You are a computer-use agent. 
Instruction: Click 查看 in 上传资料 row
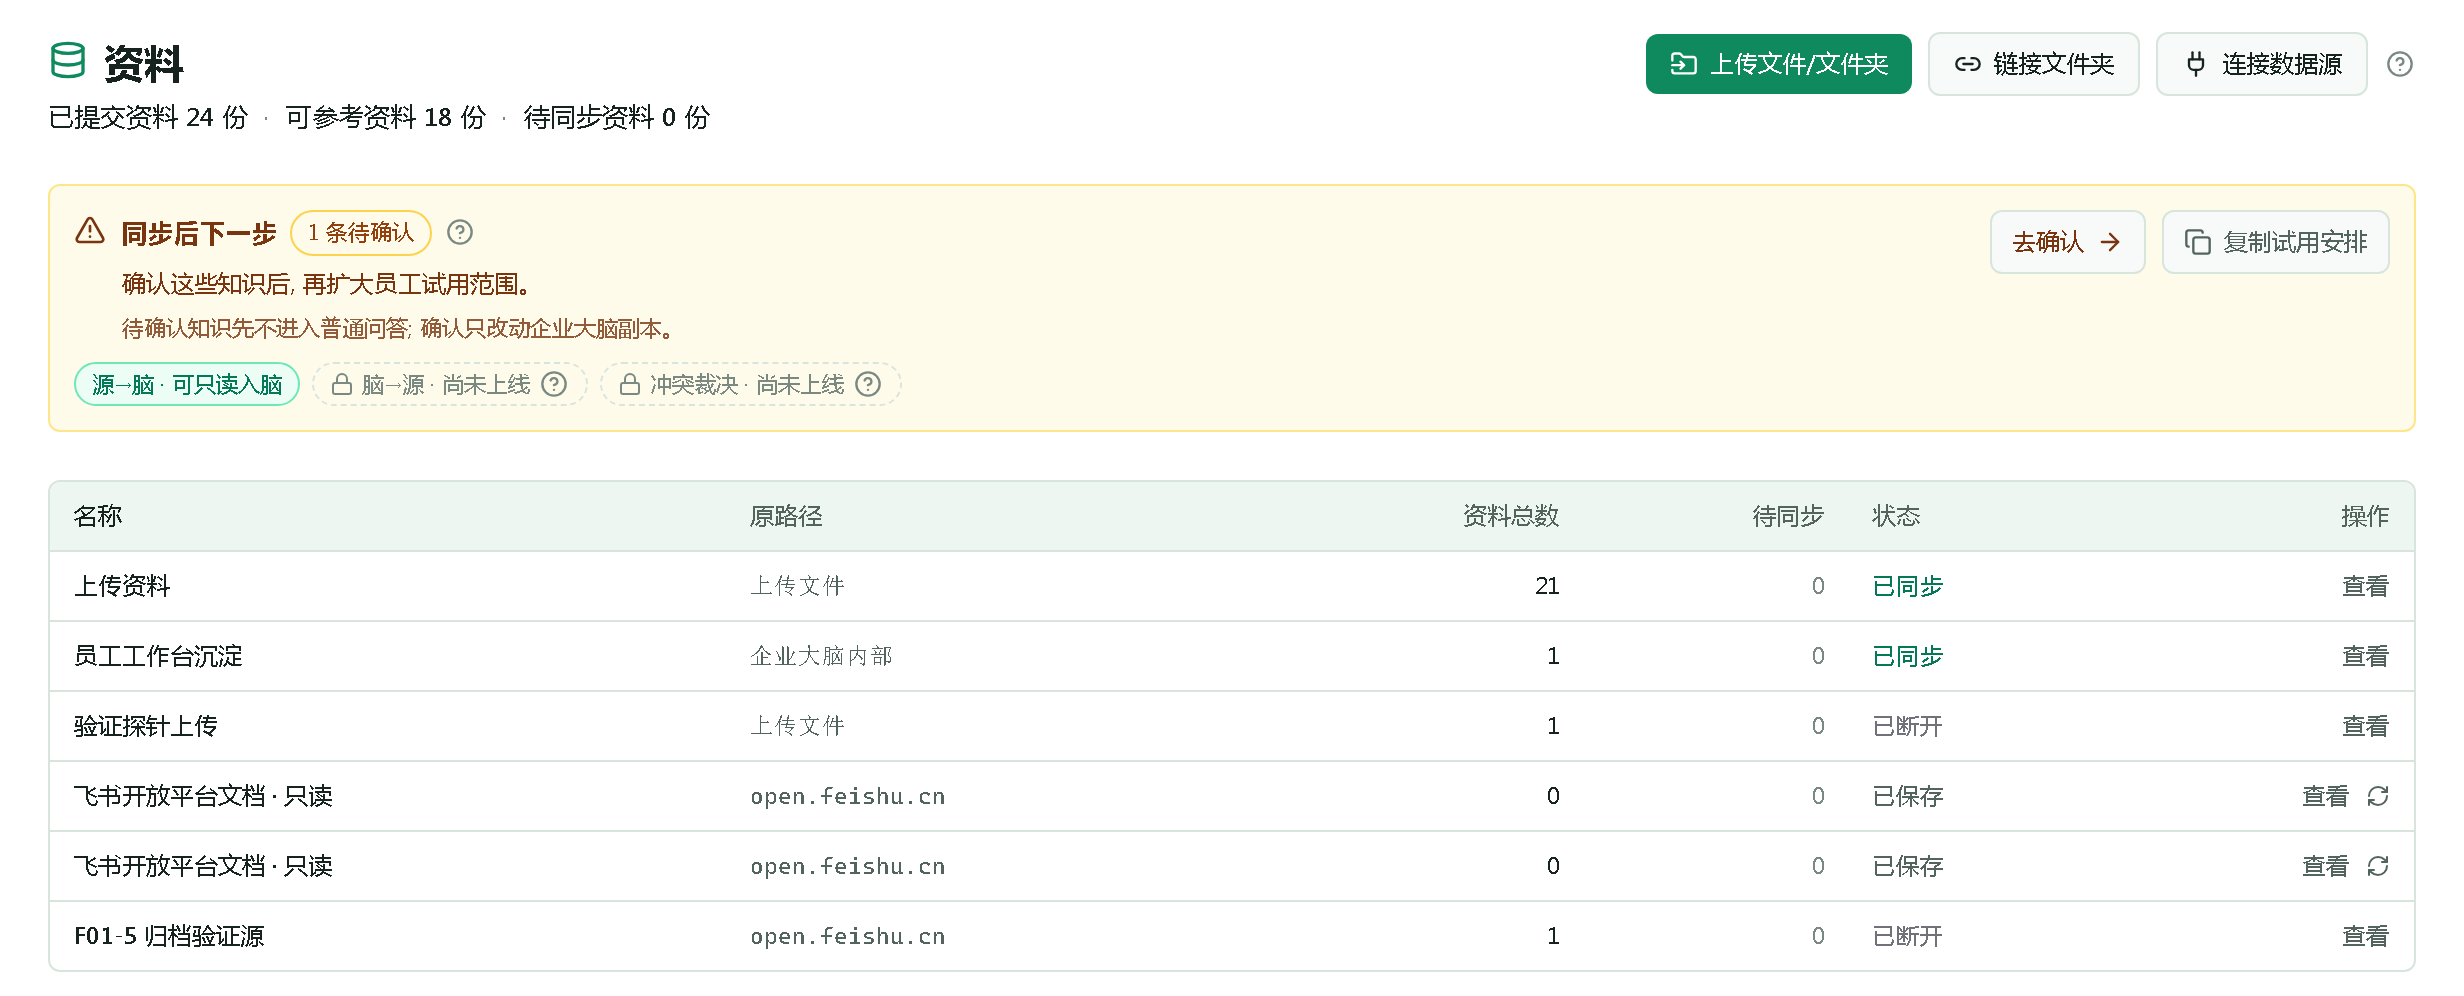tap(2365, 586)
